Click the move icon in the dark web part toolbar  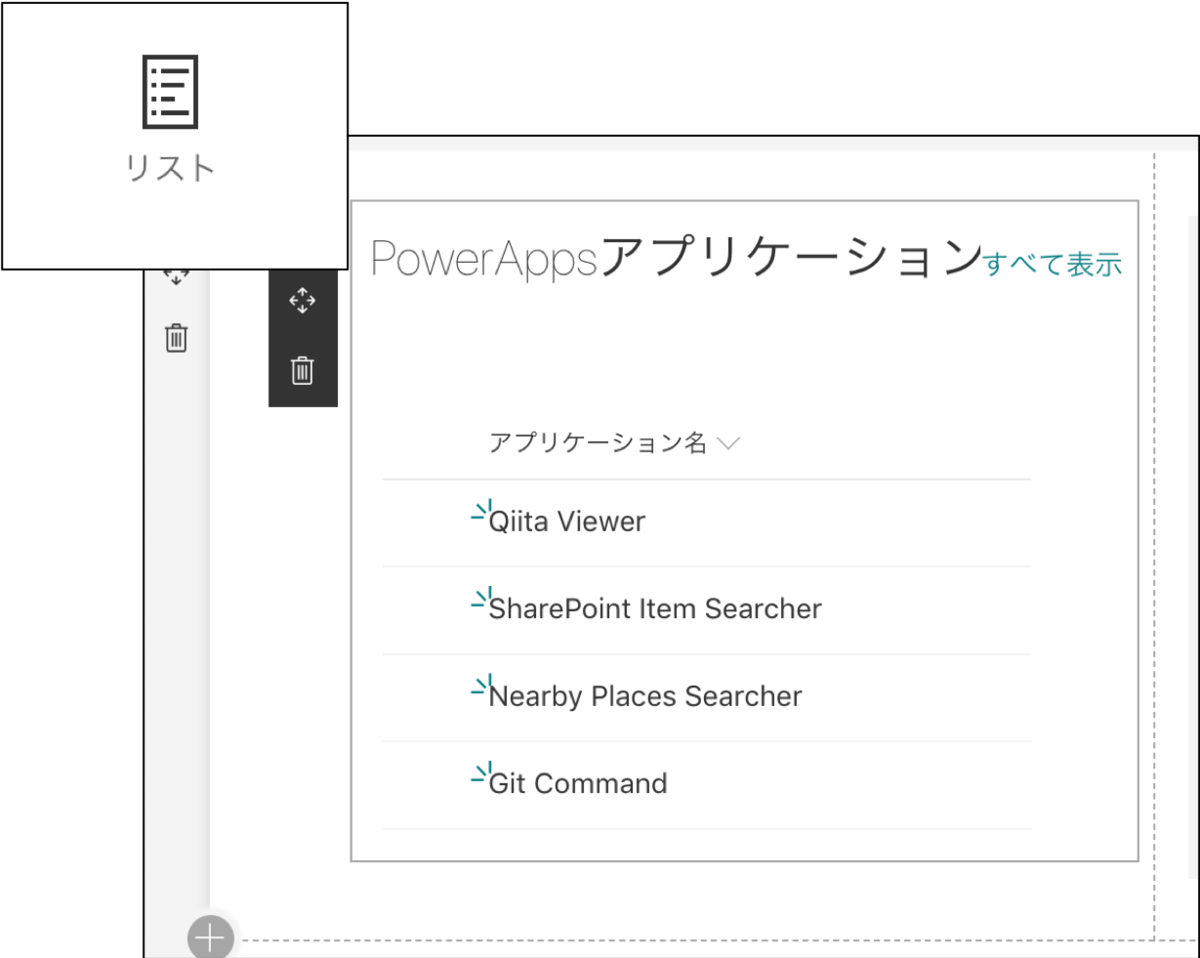302,301
